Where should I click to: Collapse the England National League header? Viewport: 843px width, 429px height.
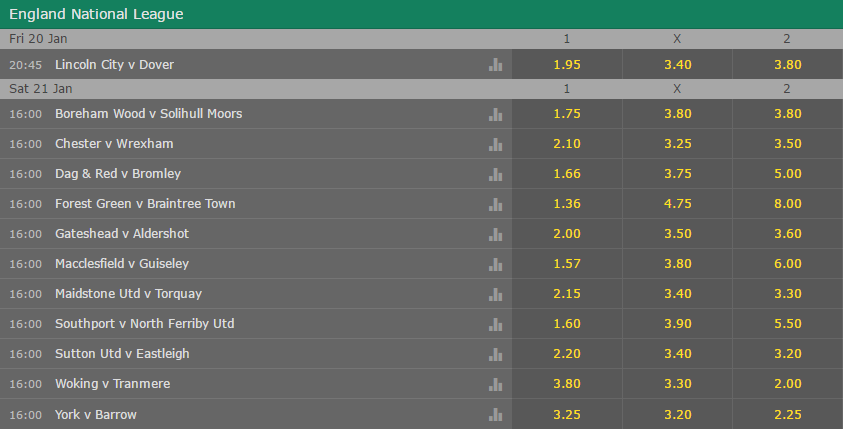click(x=422, y=14)
